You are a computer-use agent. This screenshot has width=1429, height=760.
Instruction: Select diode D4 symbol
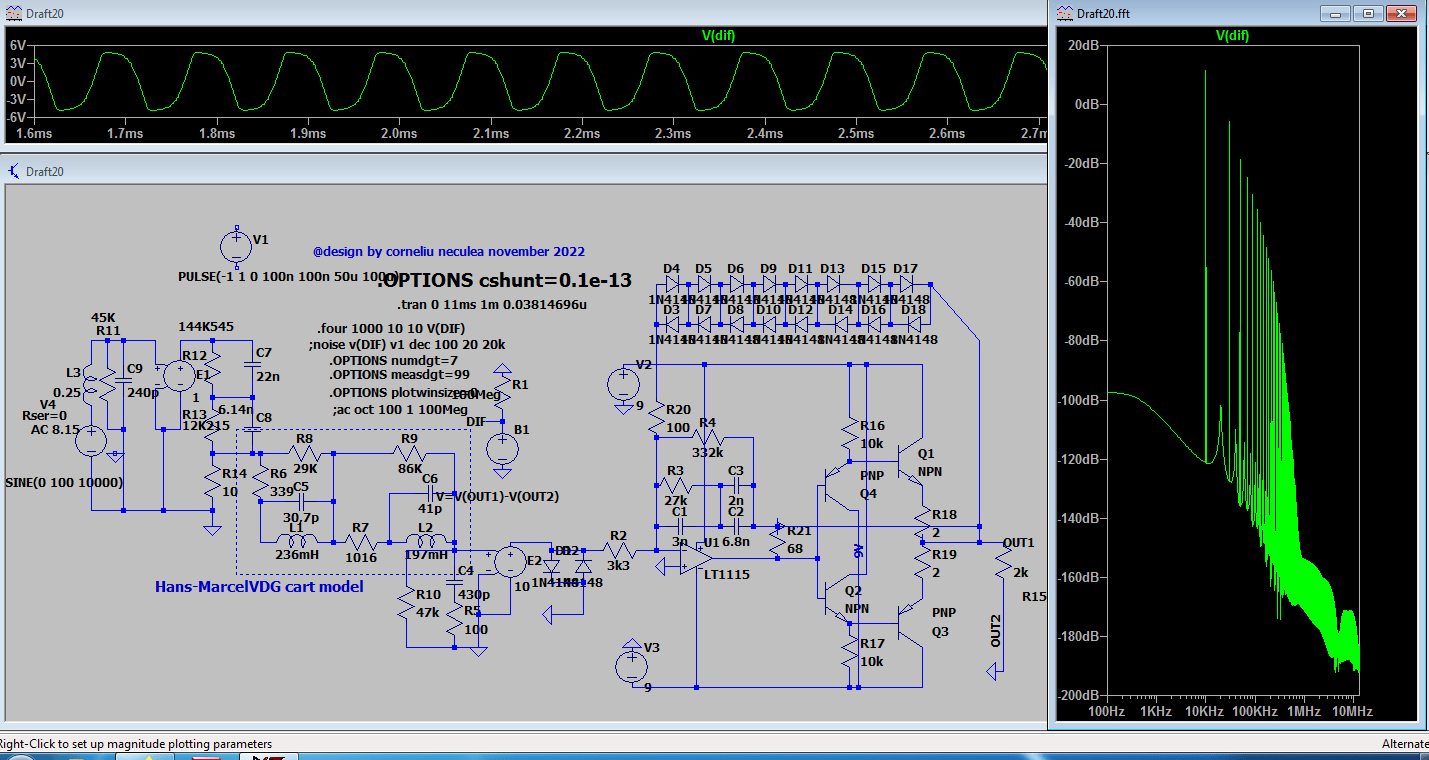(671, 285)
